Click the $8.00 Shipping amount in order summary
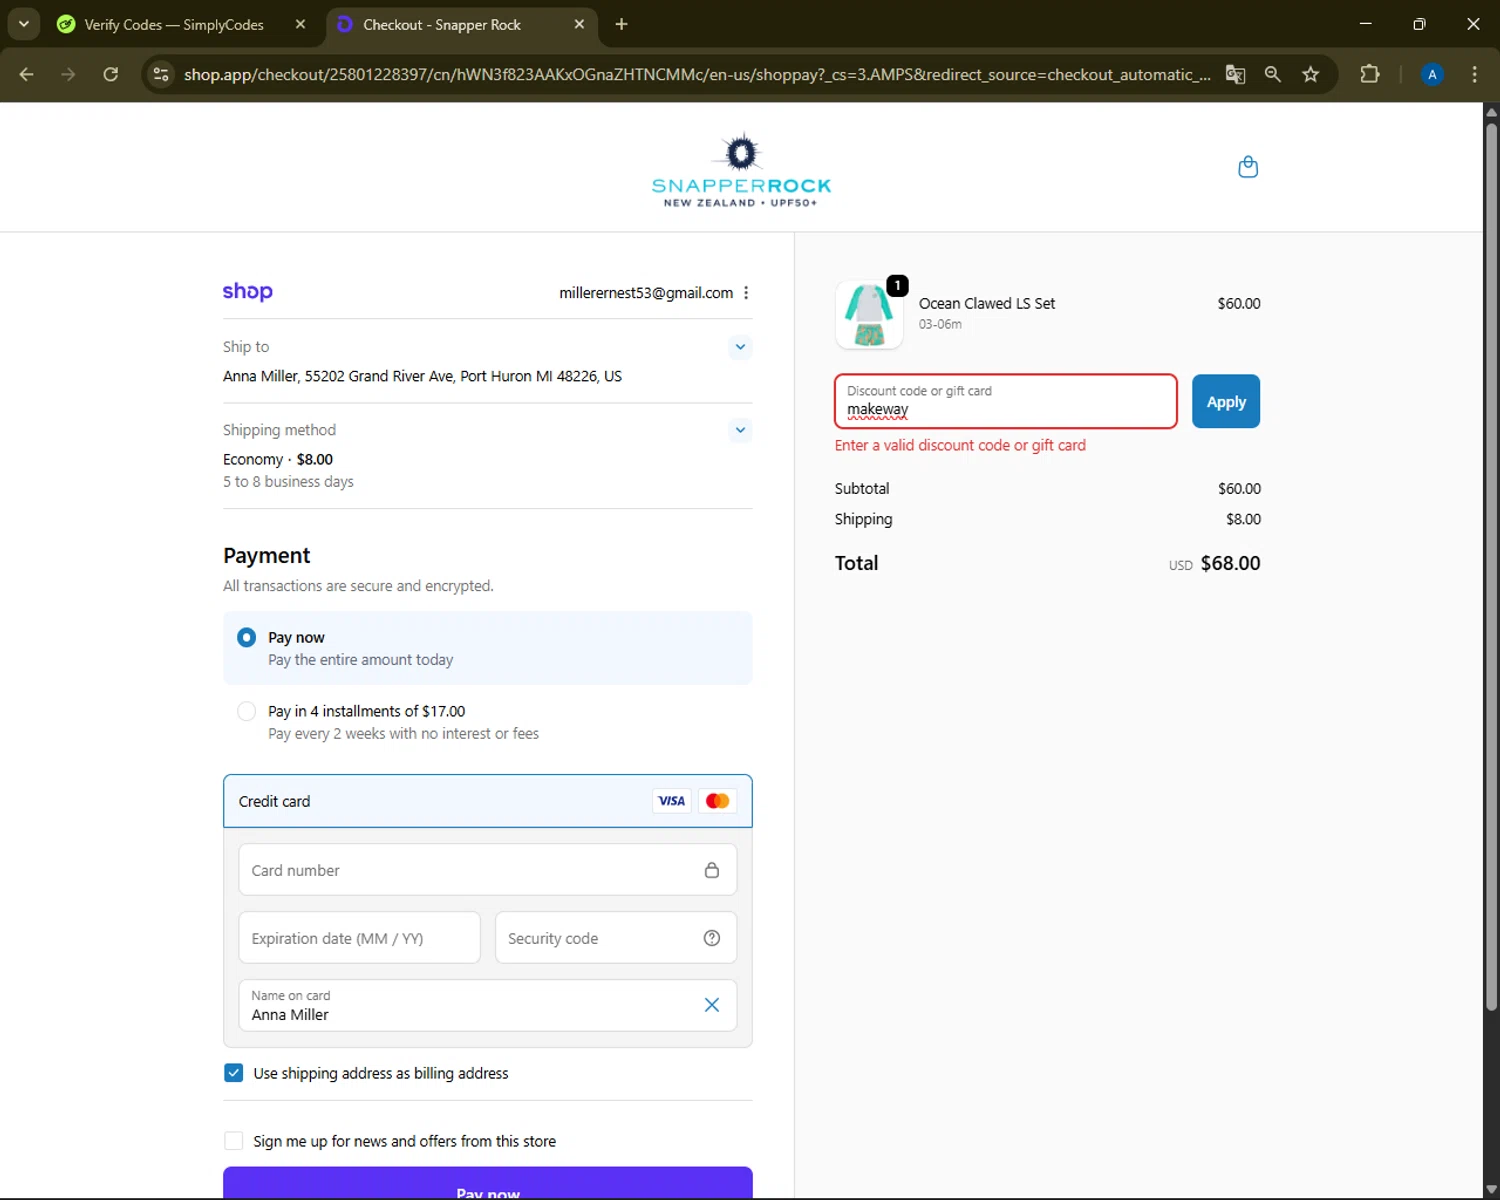The image size is (1500, 1200). pos(1243,519)
